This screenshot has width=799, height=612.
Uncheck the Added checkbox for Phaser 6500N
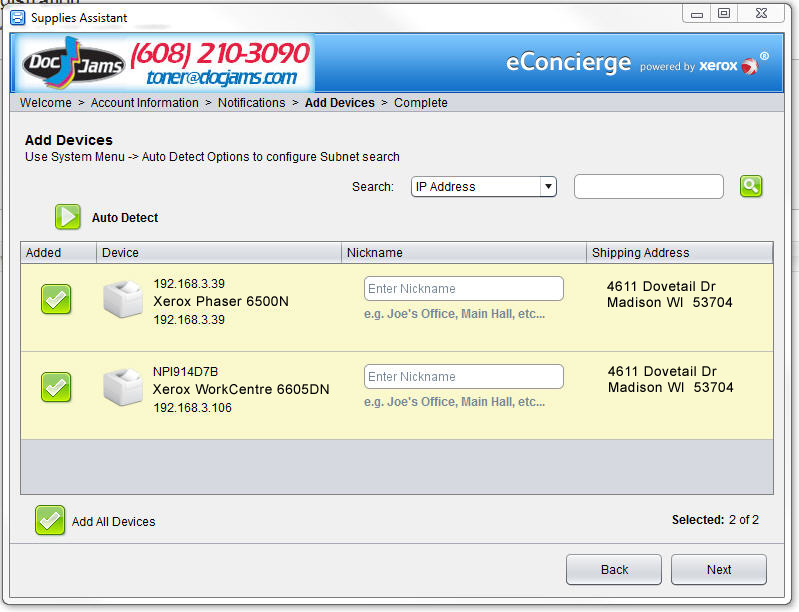click(56, 299)
